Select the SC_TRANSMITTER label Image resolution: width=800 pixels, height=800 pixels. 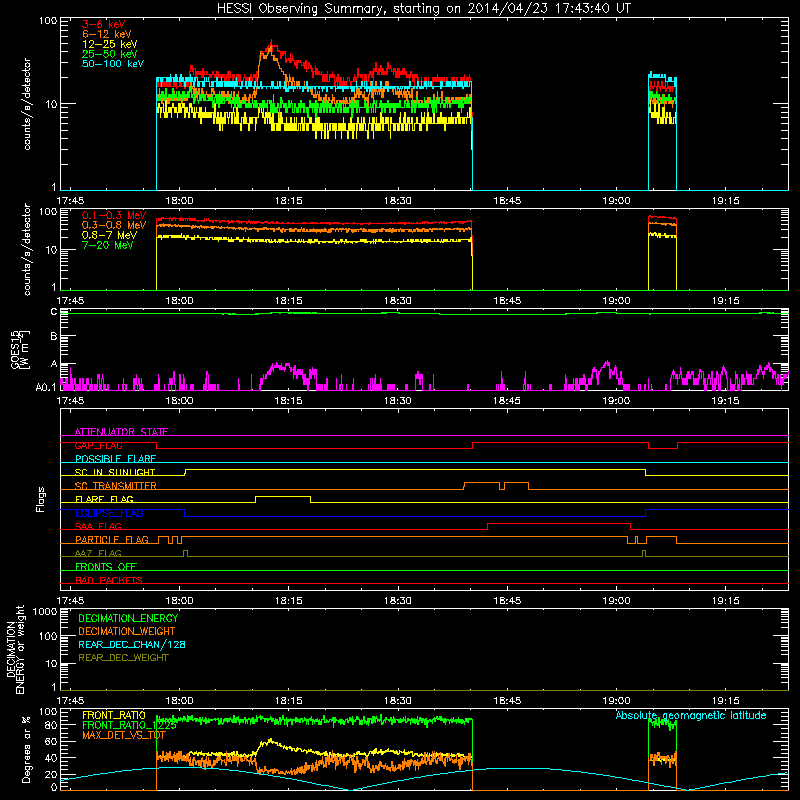[x=116, y=486]
